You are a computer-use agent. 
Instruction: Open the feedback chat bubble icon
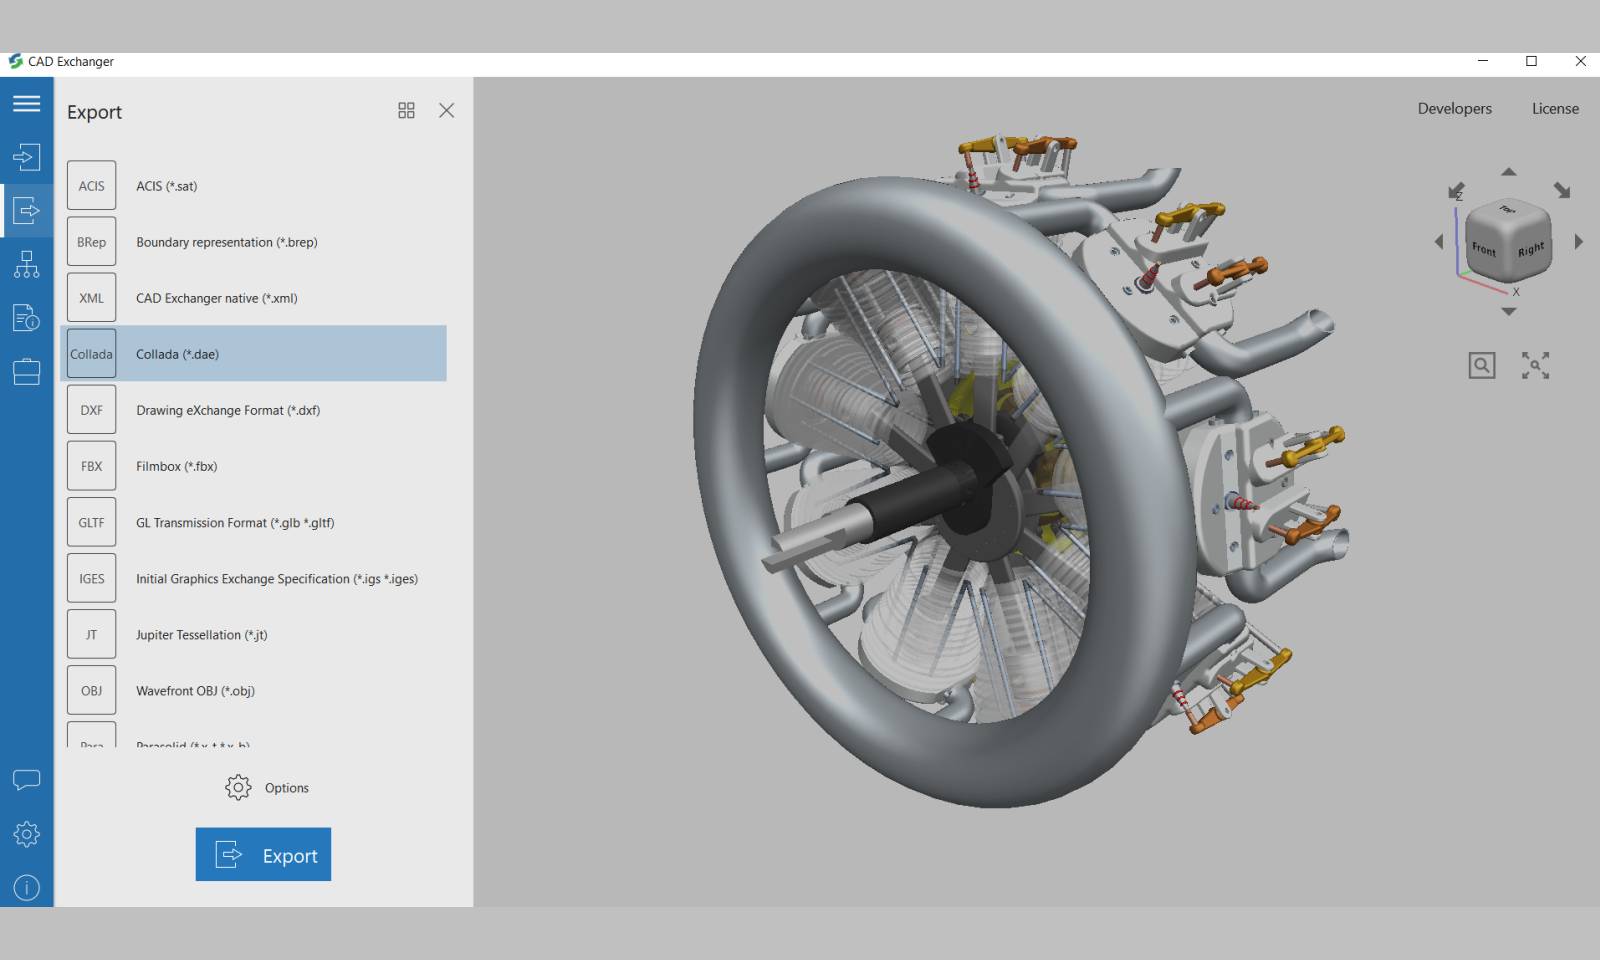coord(27,780)
